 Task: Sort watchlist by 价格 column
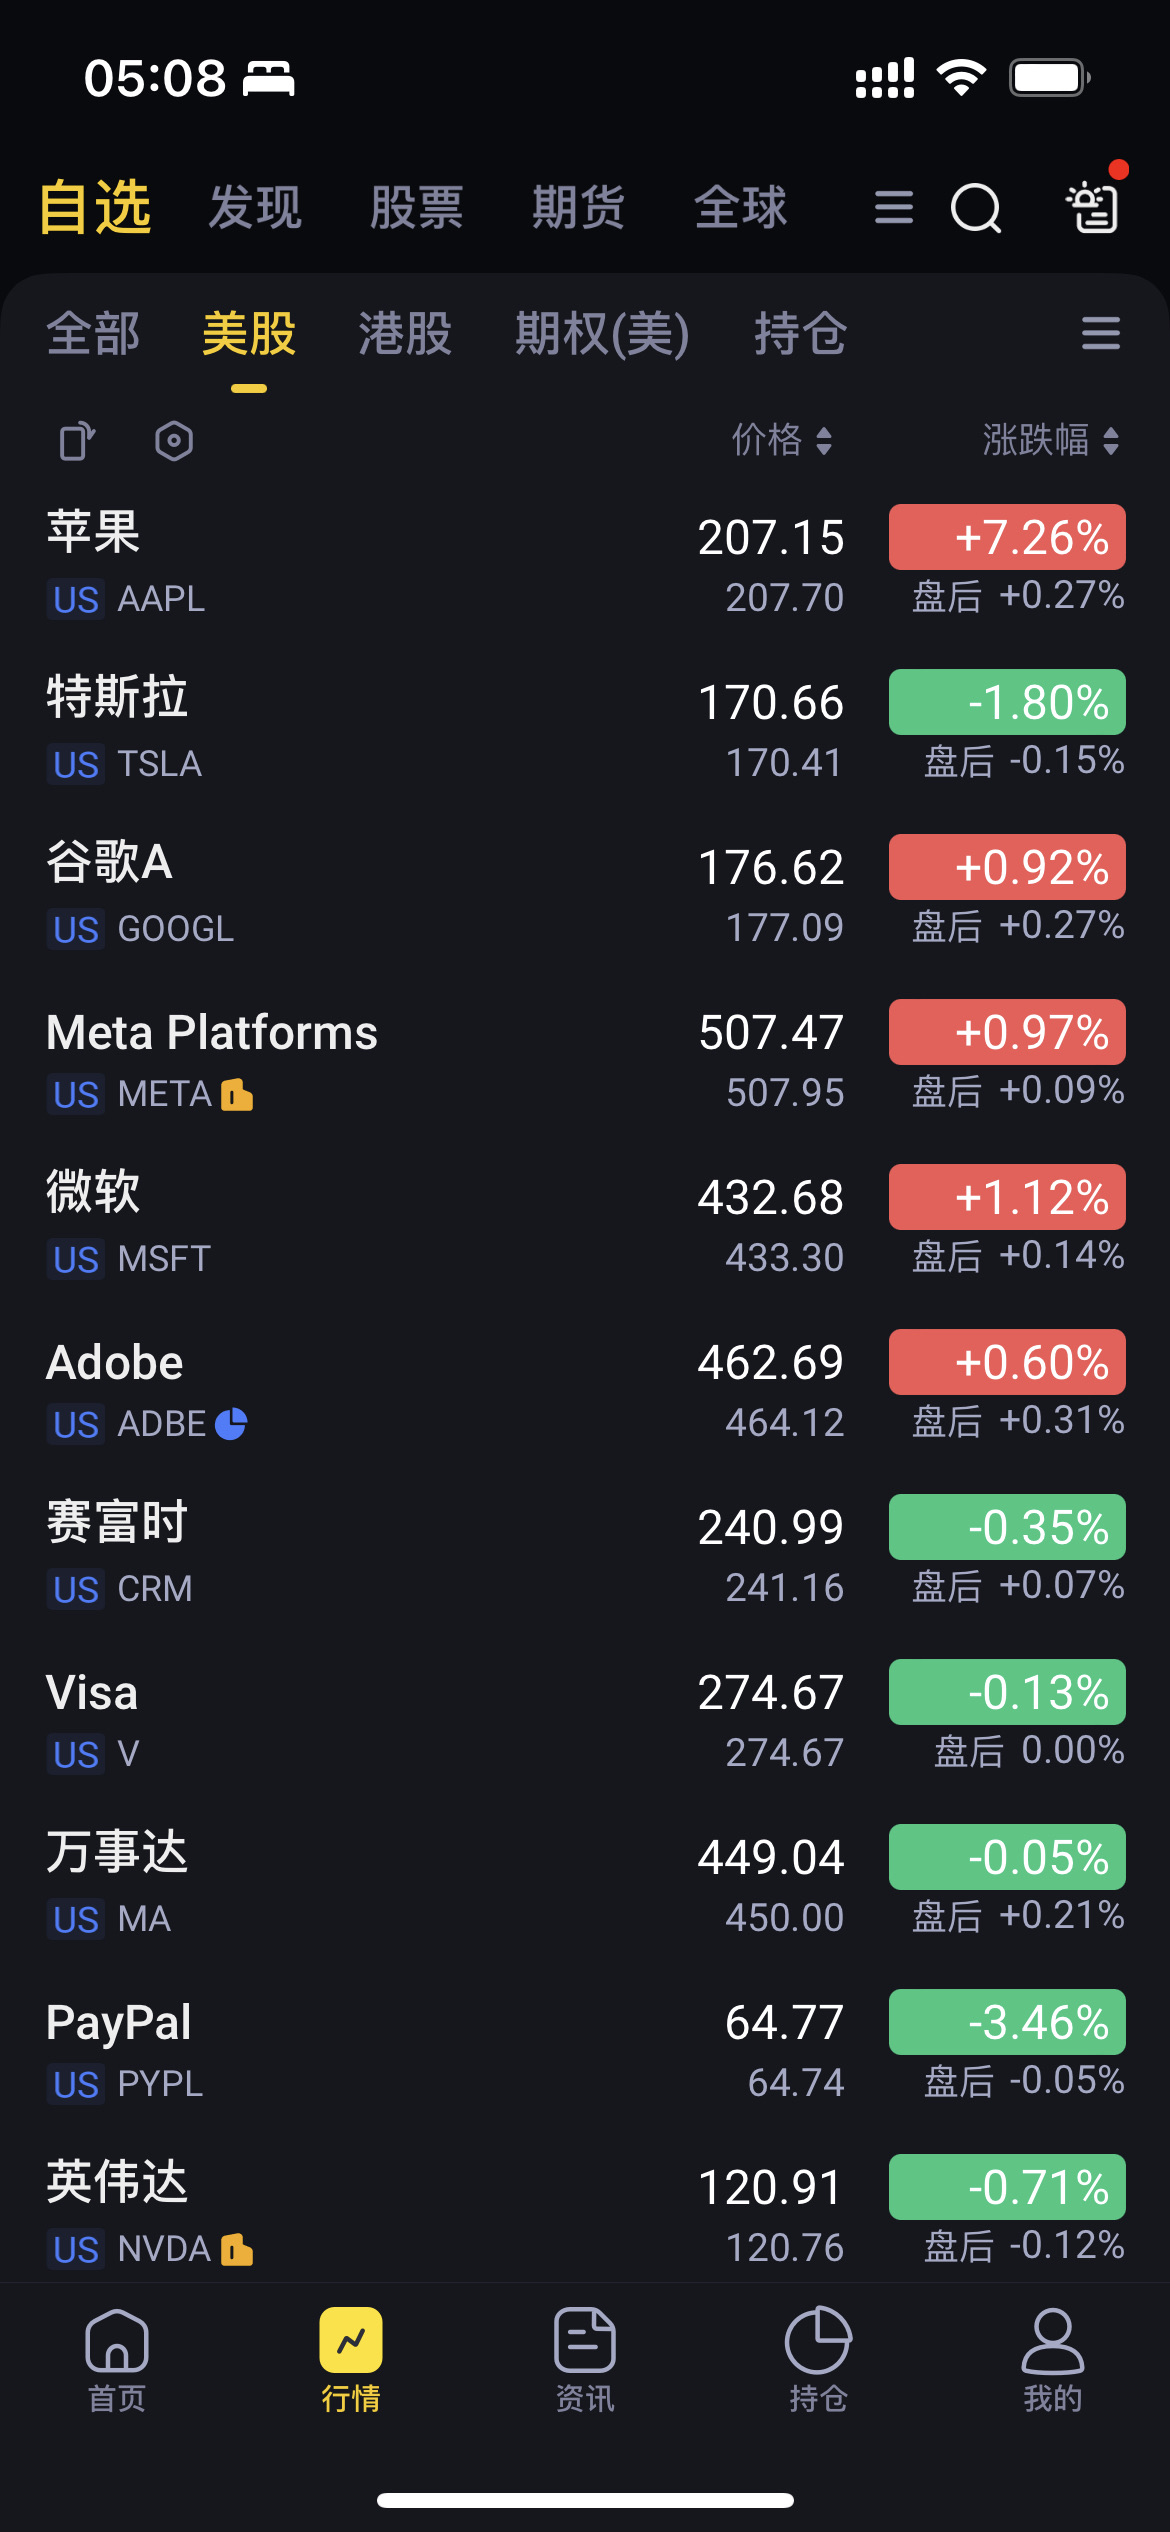[x=782, y=440]
